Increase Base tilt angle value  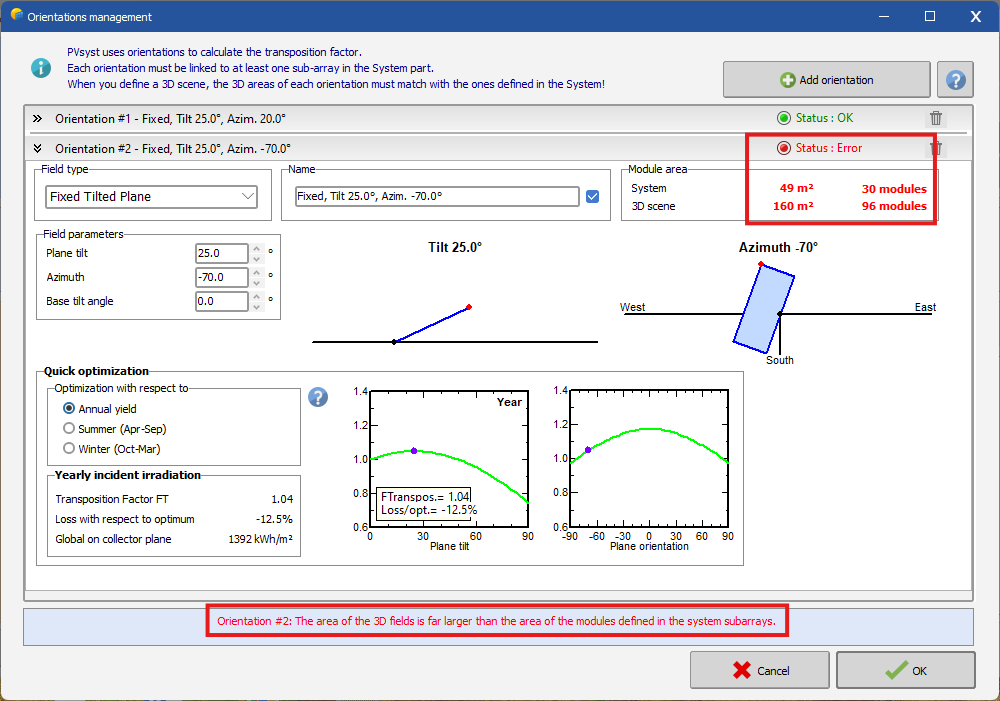pos(256,297)
